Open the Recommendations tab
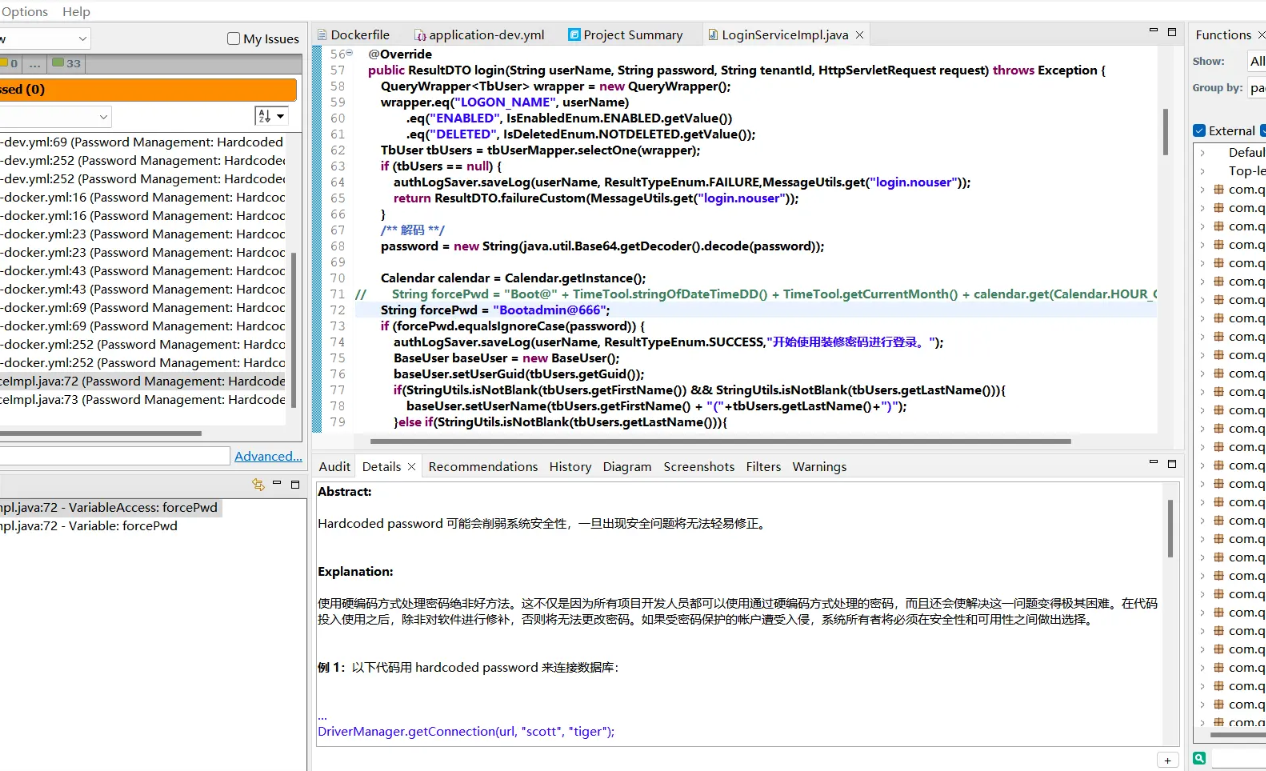This screenshot has height=771, width=1266. [483, 467]
